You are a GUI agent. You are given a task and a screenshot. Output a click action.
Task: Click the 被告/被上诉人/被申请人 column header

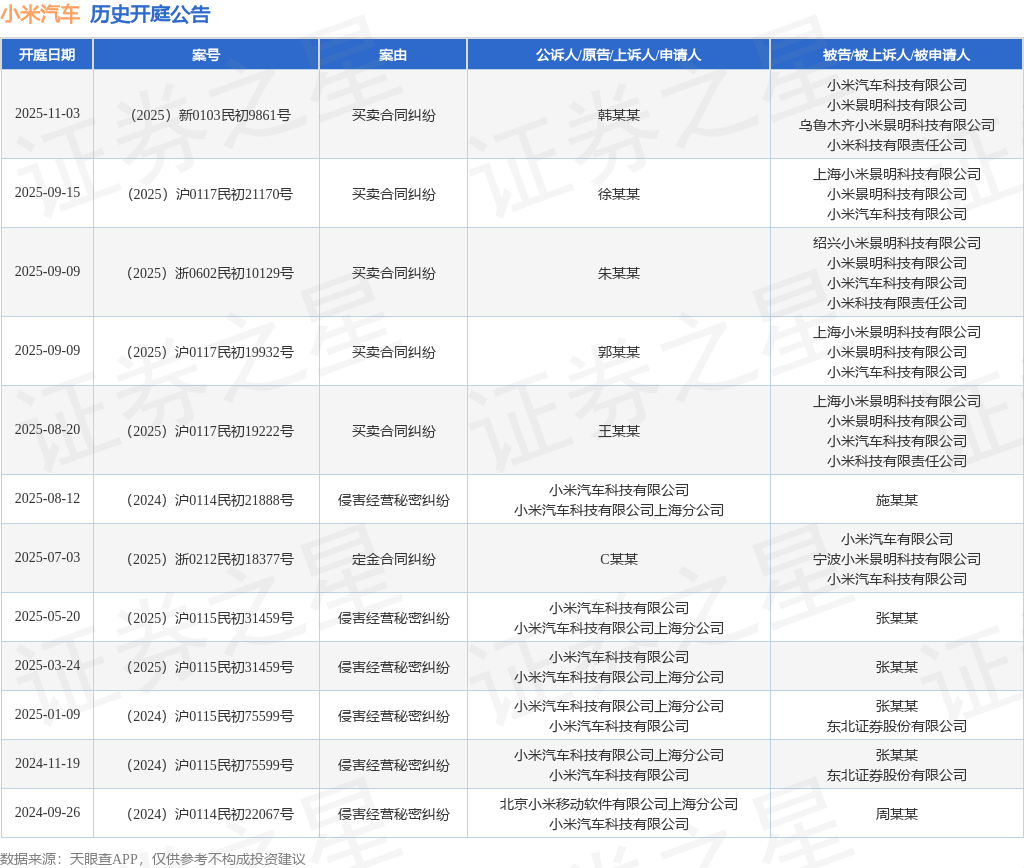pos(897,55)
